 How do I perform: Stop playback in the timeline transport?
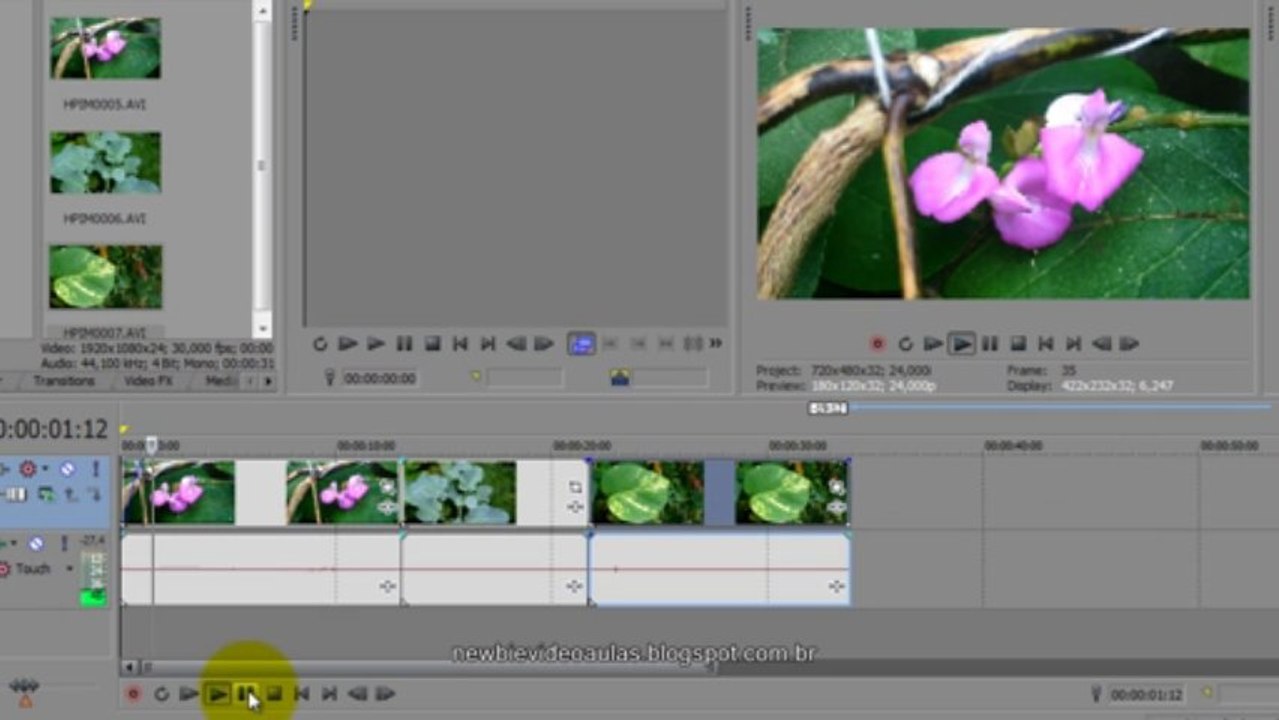coord(274,693)
